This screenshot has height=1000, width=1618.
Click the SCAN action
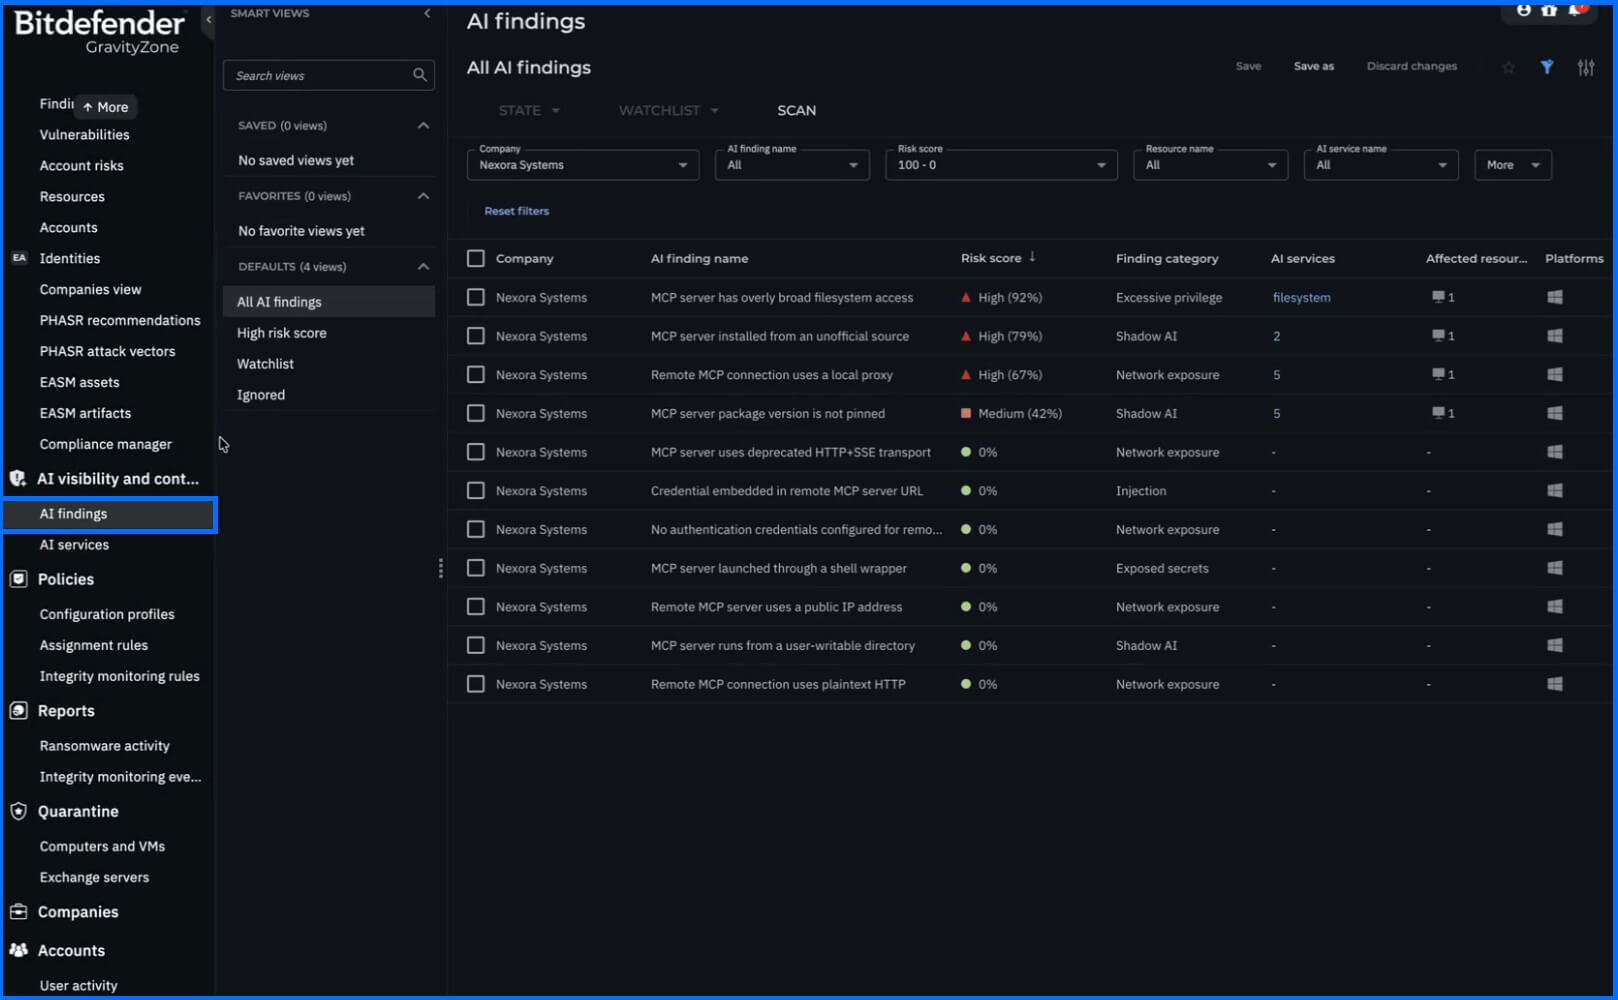click(796, 110)
